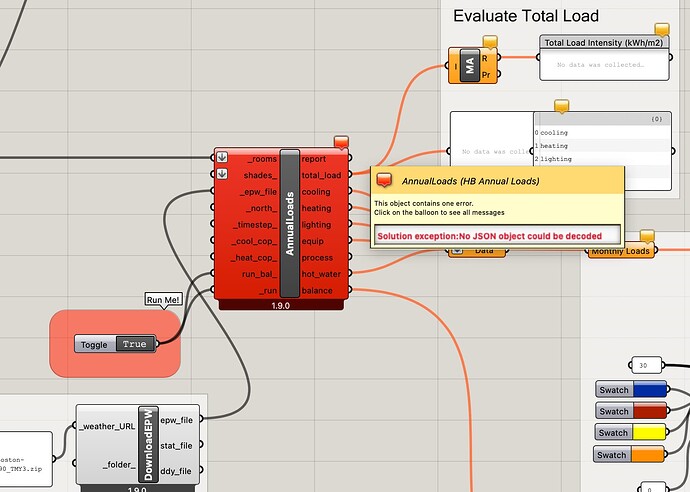
Task: Click the total_load output of AnnualLoads
Action: 321,175
